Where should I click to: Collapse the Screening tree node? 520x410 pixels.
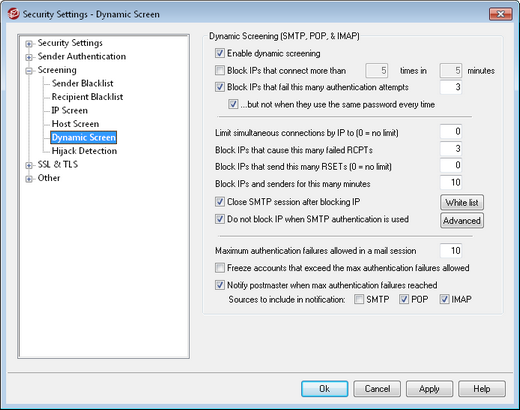click(29, 71)
